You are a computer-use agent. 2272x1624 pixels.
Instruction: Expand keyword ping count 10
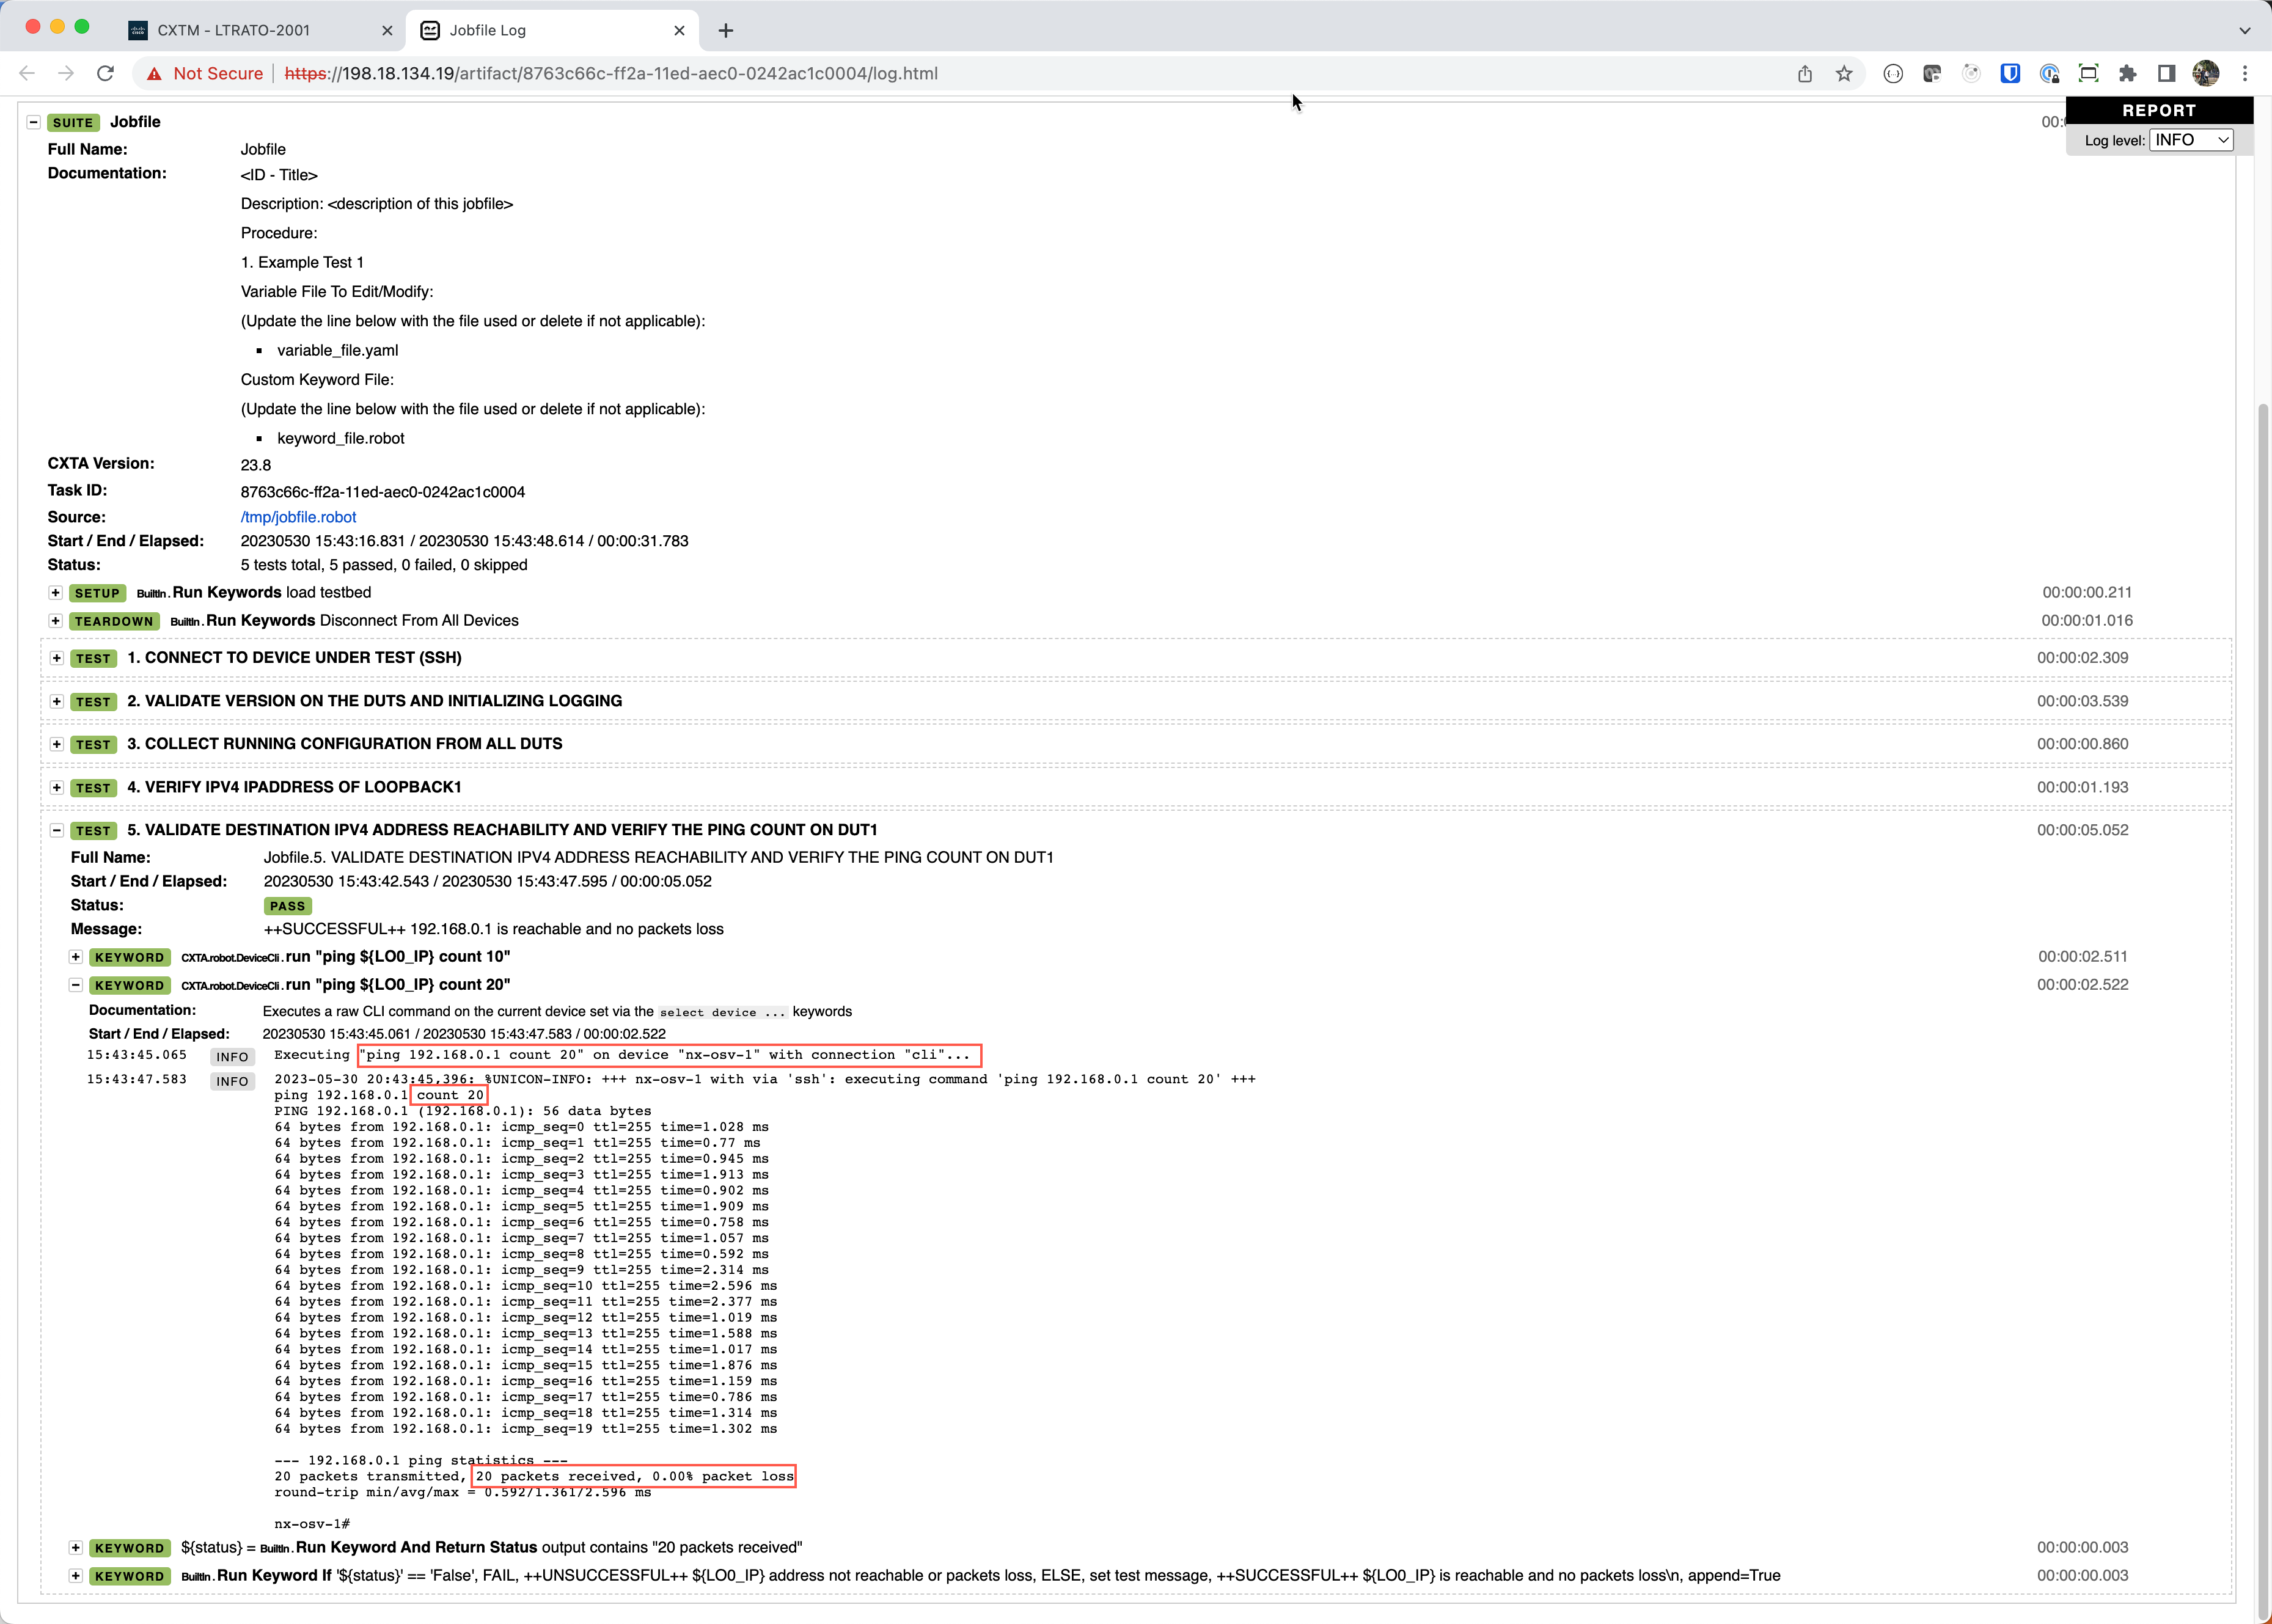pos(75,957)
